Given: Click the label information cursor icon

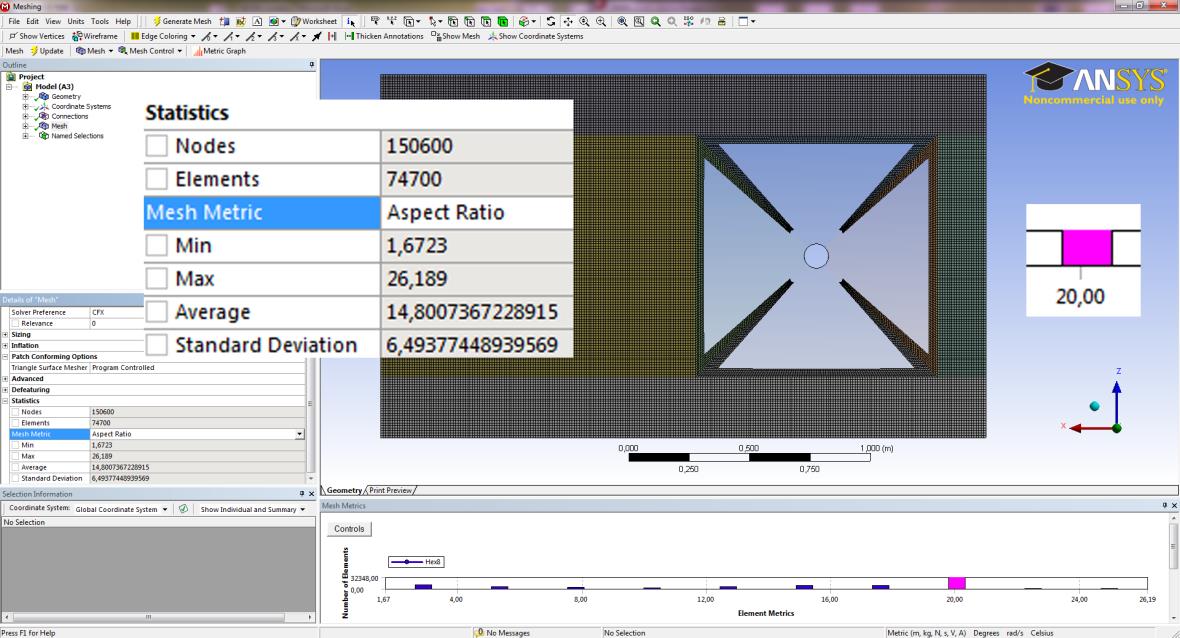Looking at the screenshot, I should (x=351, y=21).
